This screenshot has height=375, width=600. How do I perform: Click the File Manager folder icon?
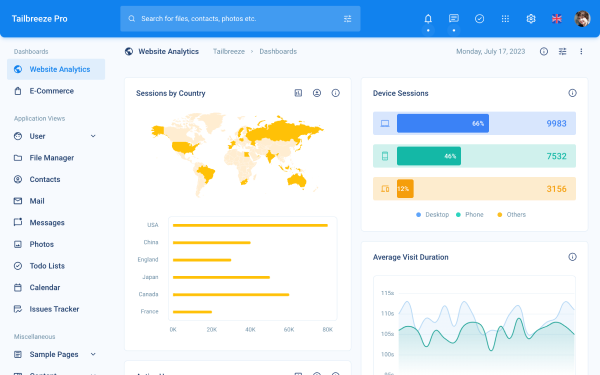[x=18, y=158]
